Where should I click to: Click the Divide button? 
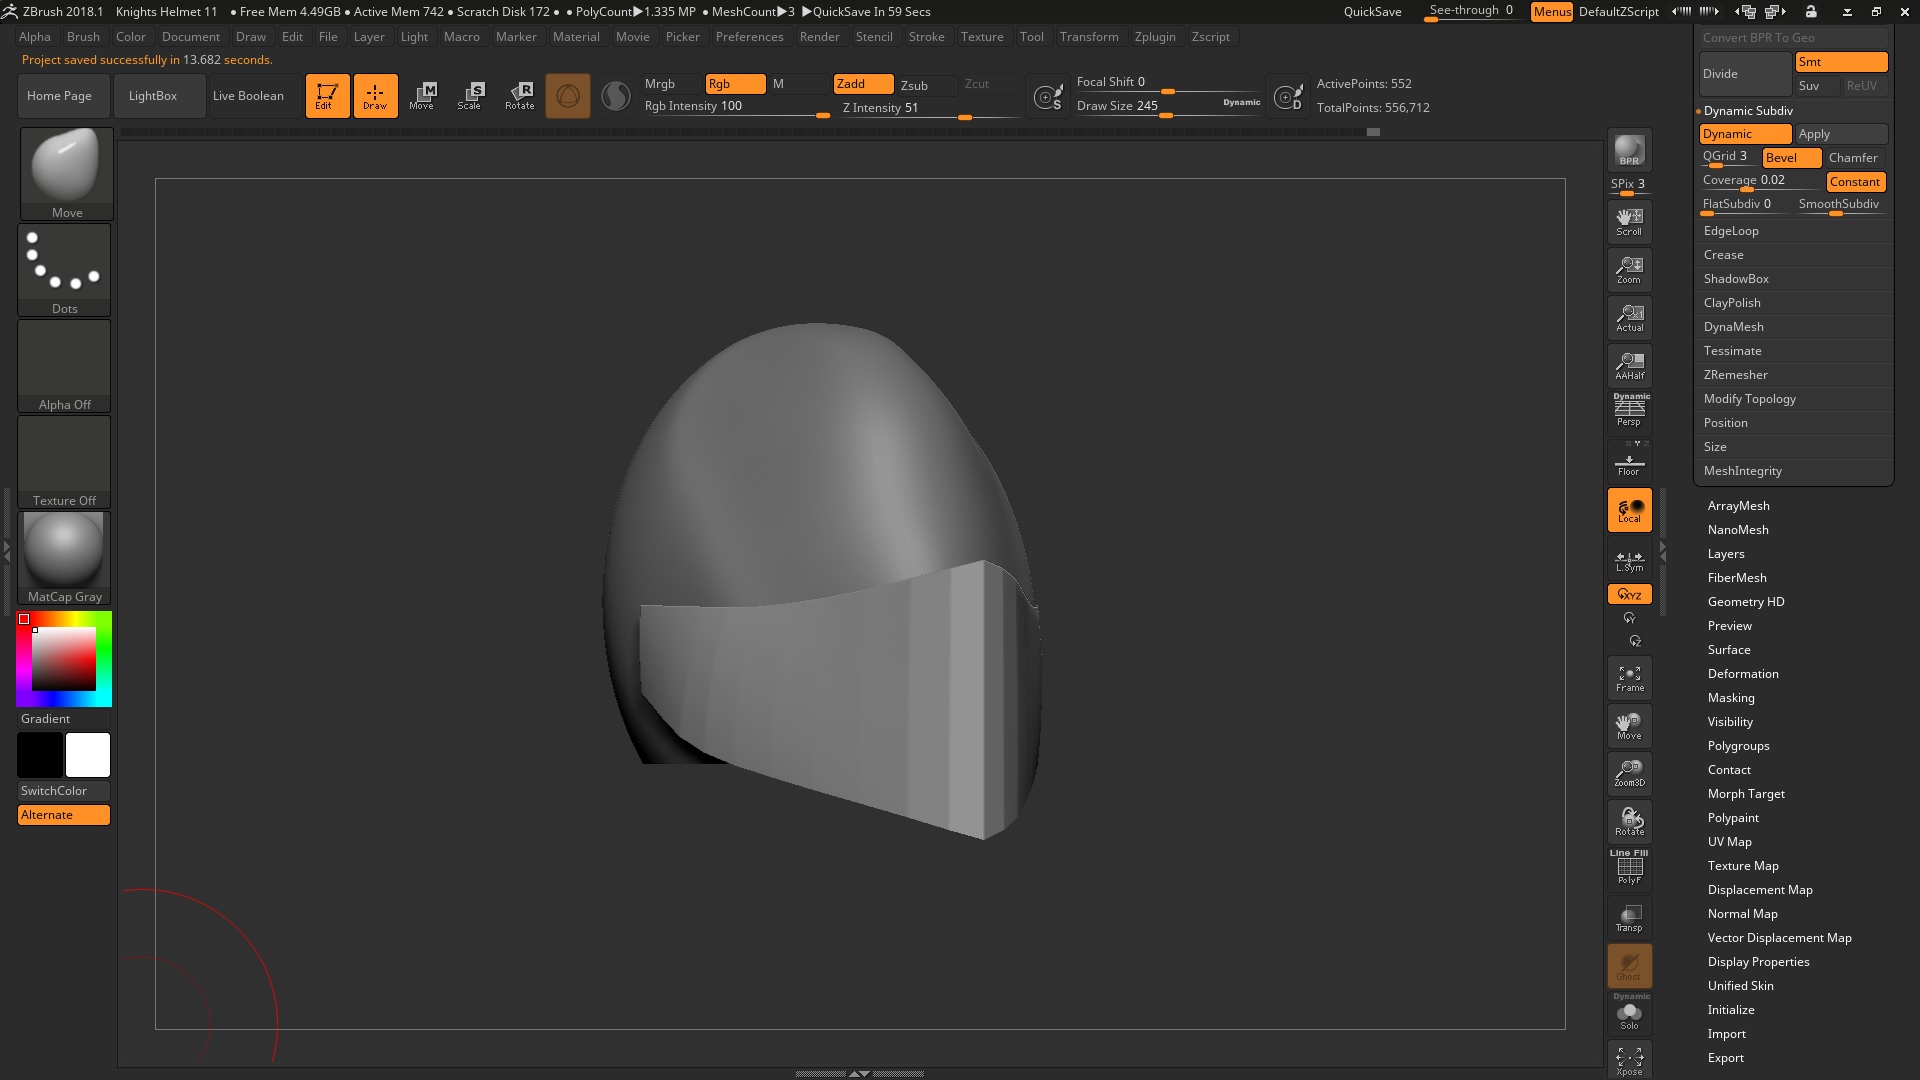point(1745,74)
